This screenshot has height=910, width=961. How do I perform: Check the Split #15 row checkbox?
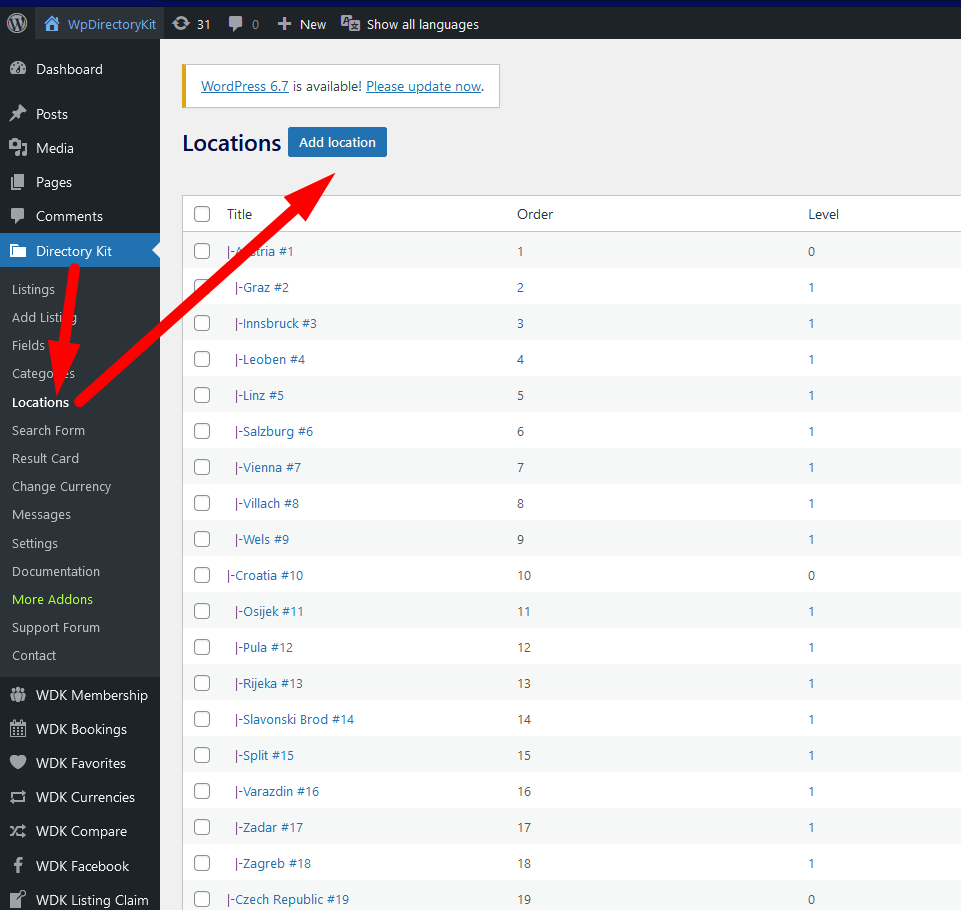(202, 755)
